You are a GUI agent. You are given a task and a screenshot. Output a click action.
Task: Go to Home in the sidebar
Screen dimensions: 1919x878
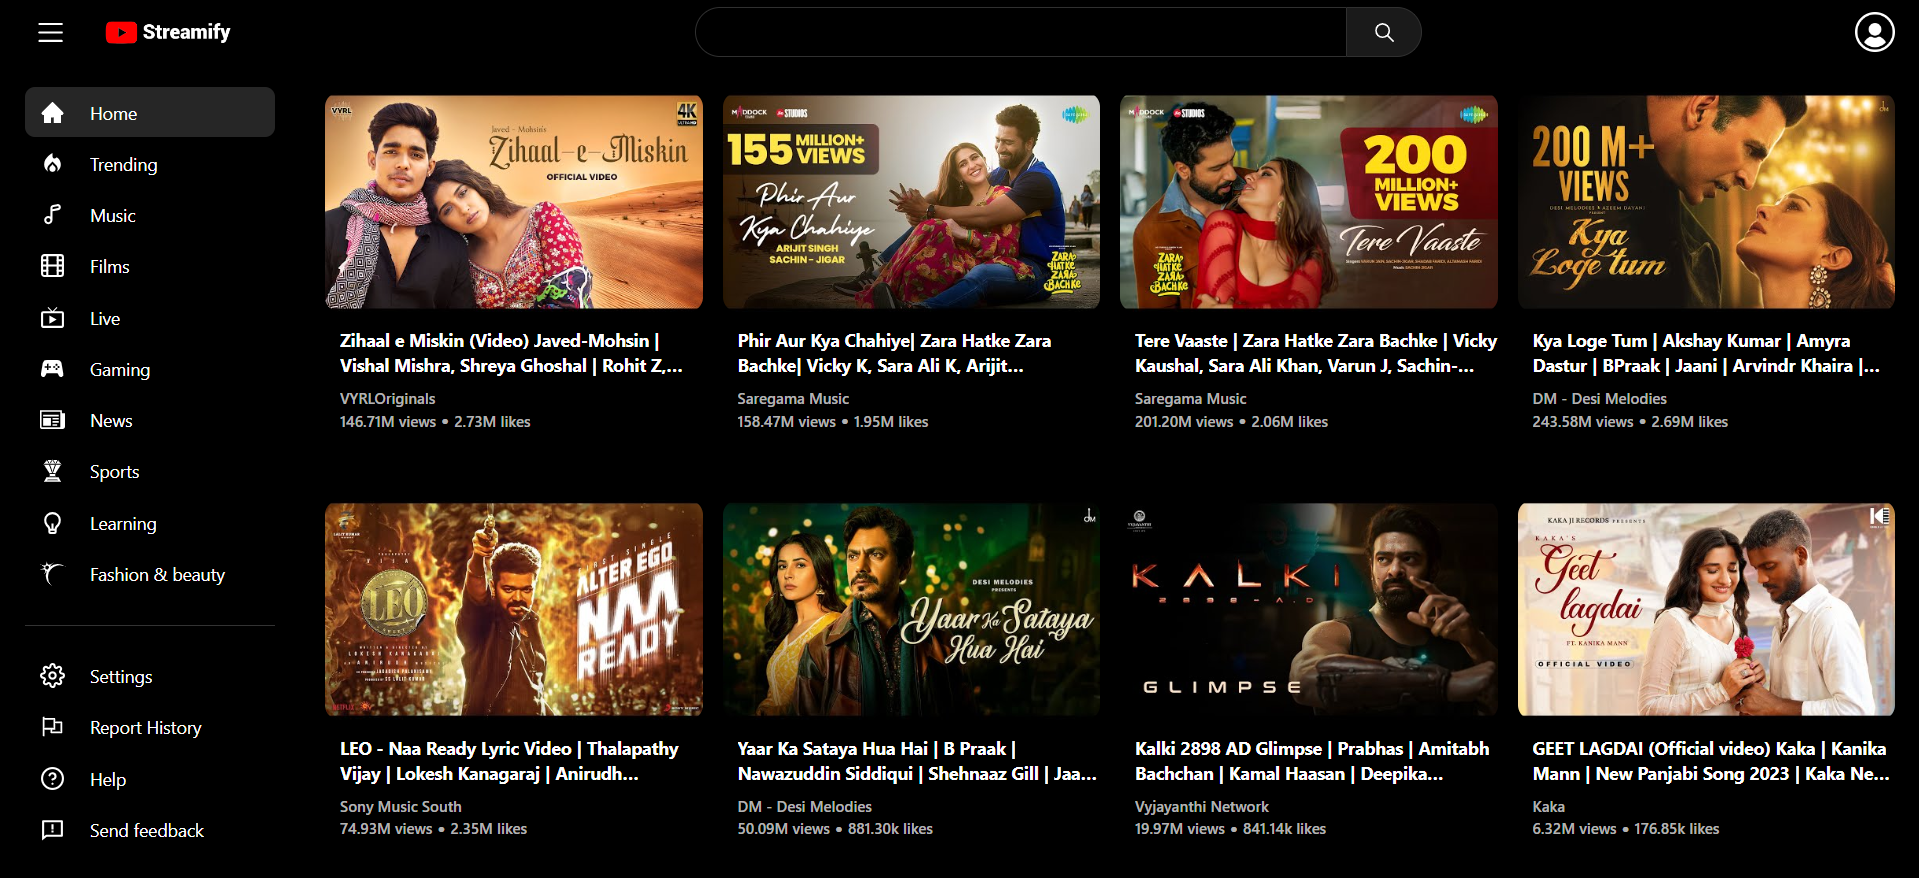point(150,112)
